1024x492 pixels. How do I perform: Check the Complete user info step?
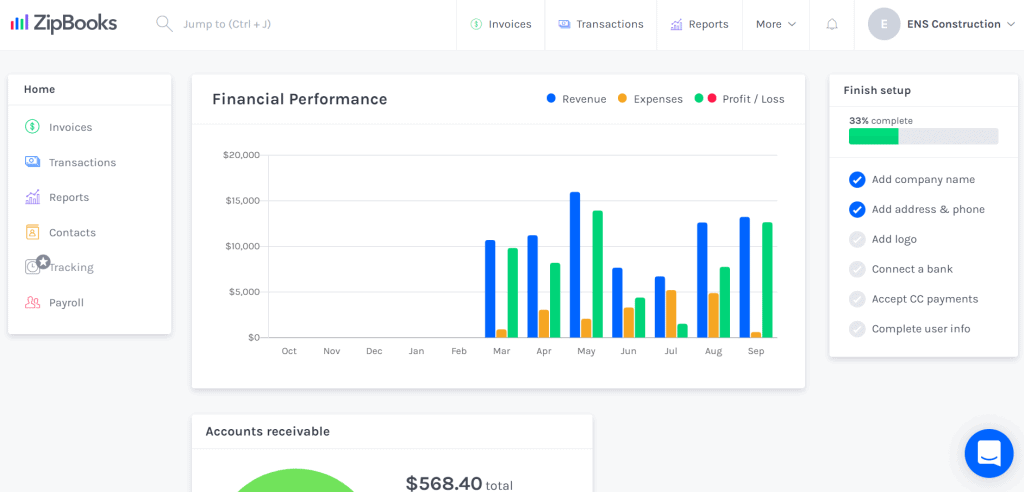click(x=857, y=329)
